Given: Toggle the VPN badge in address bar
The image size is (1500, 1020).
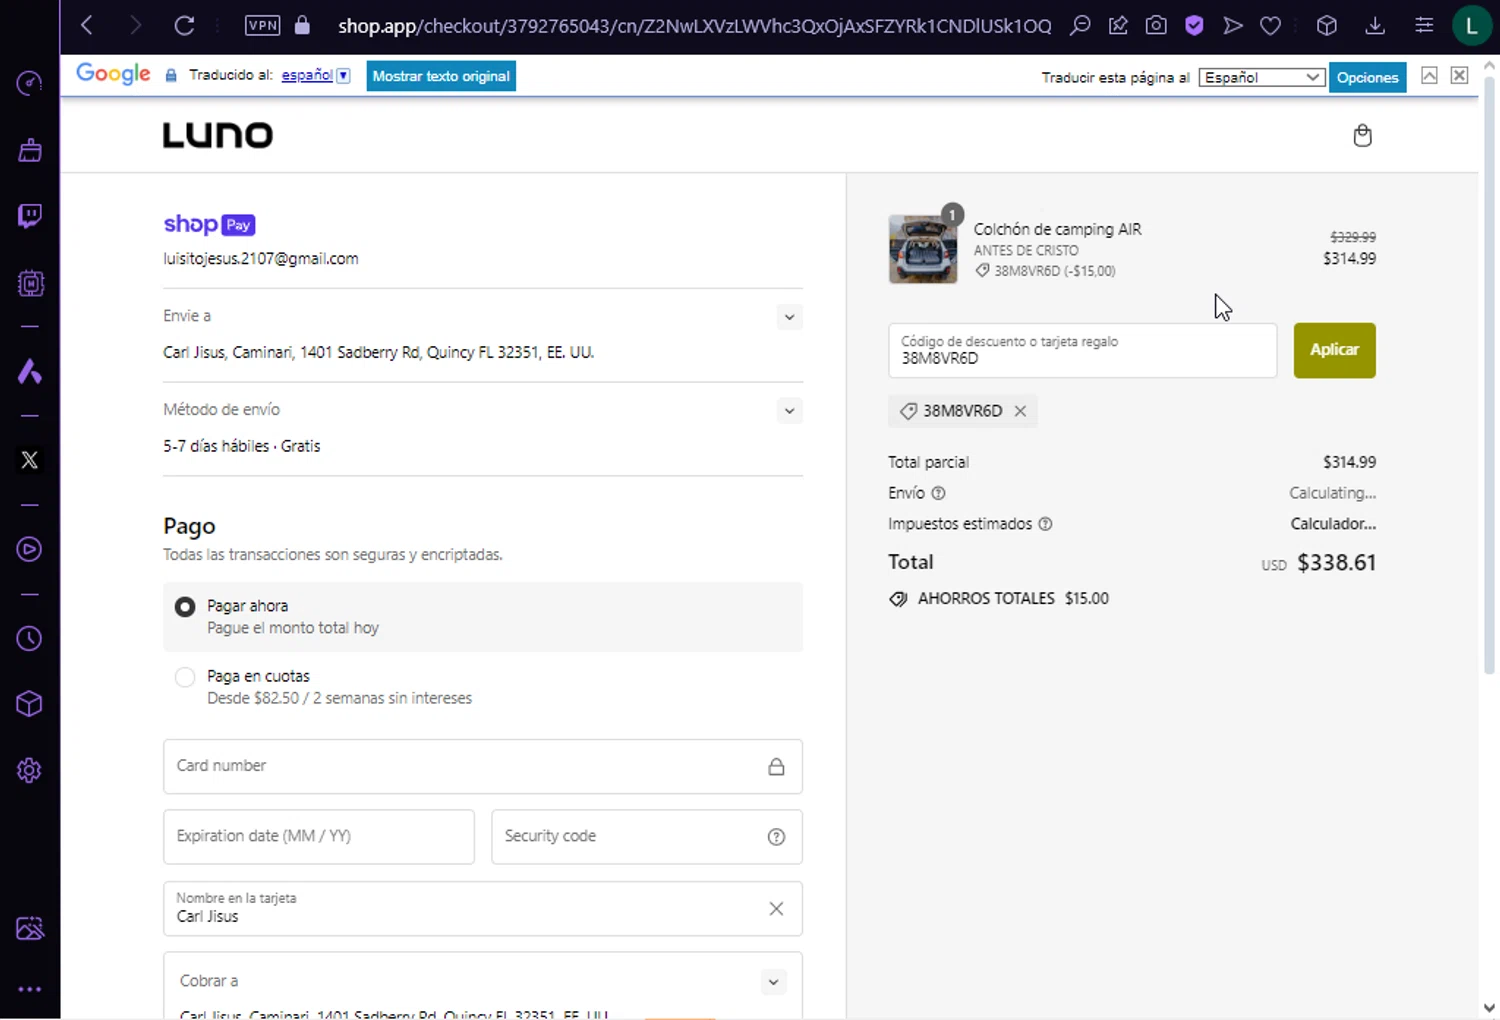Looking at the screenshot, I should coord(263,25).
